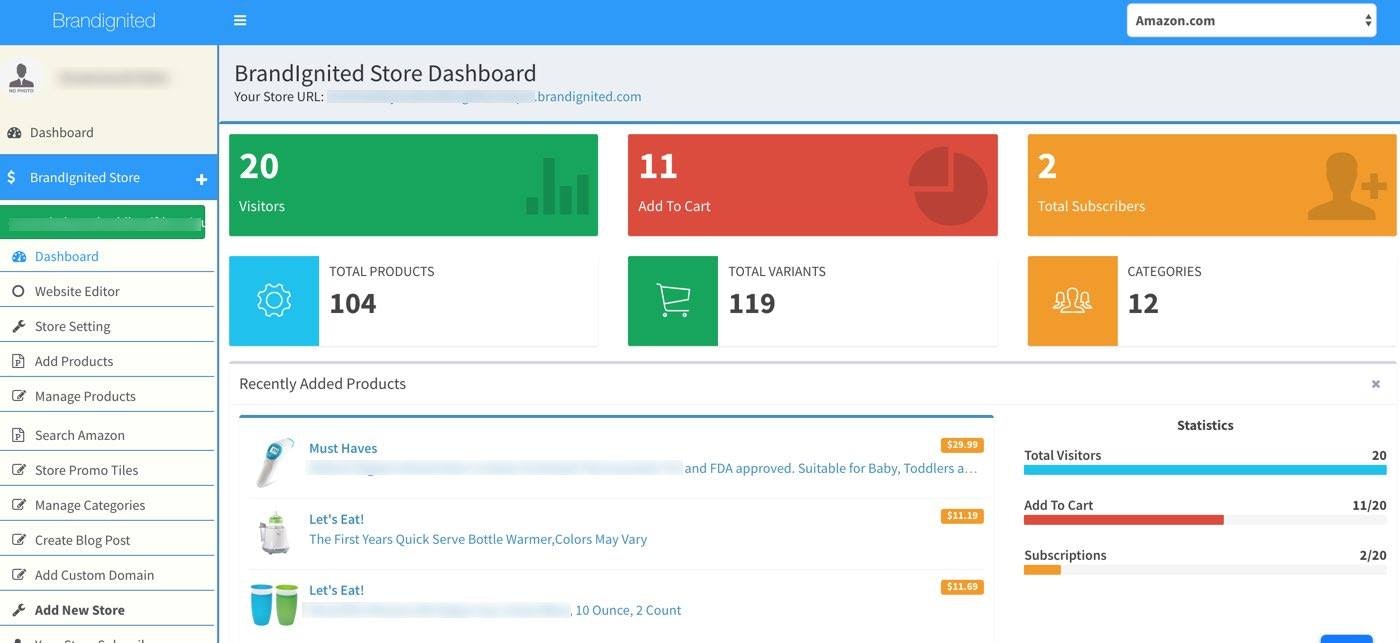The height and width of the screenshot is (643, 1400).
Task: Click edit icon beside Manage Categories
Action: [x=18, y=505]
